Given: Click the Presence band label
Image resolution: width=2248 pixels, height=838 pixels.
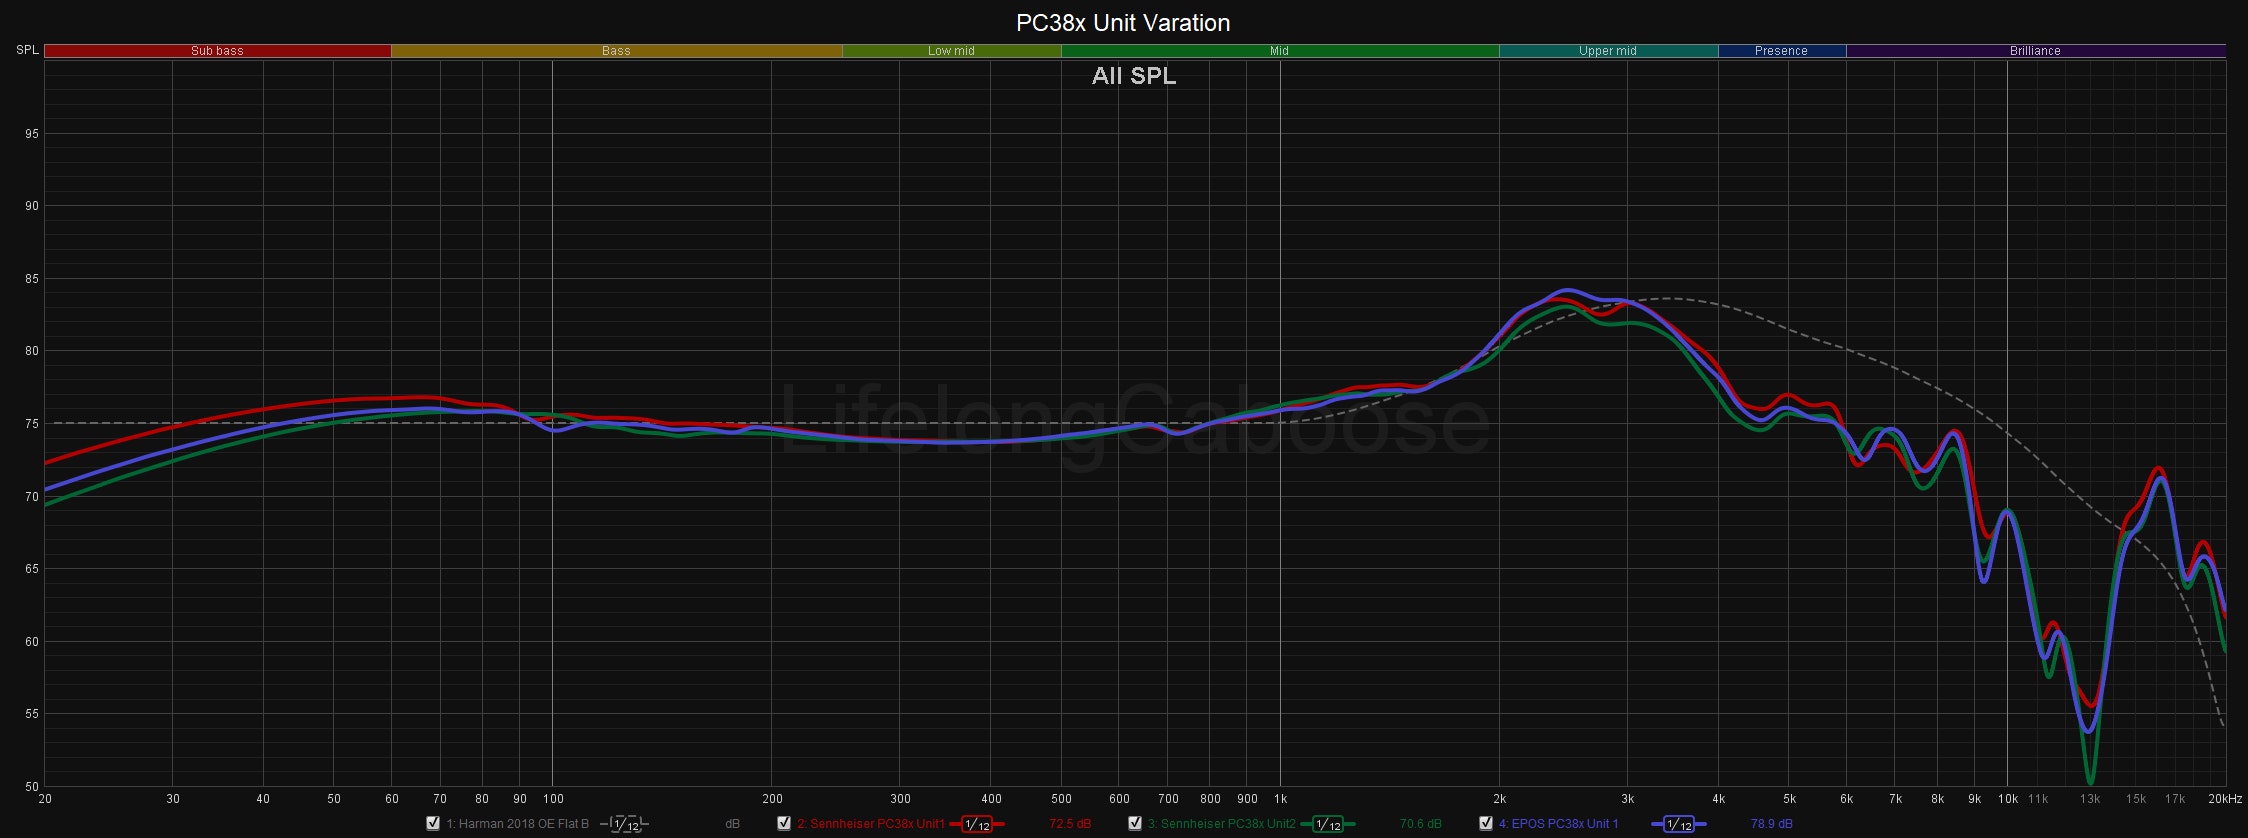Looking at the screenshot, I should click(x=1781, y=51).
